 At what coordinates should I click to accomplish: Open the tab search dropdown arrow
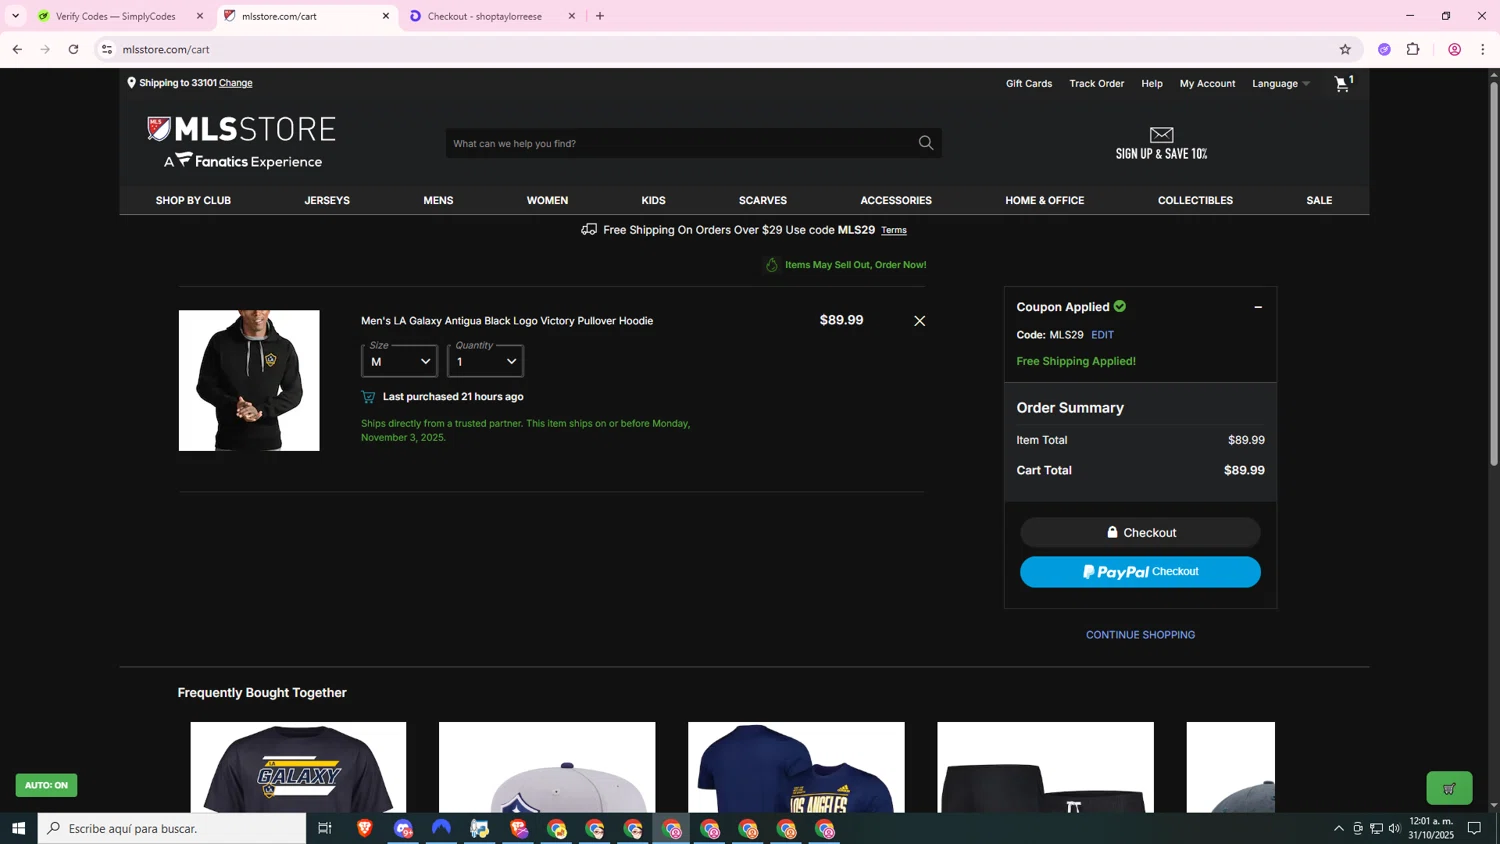[x=15, y=16]
